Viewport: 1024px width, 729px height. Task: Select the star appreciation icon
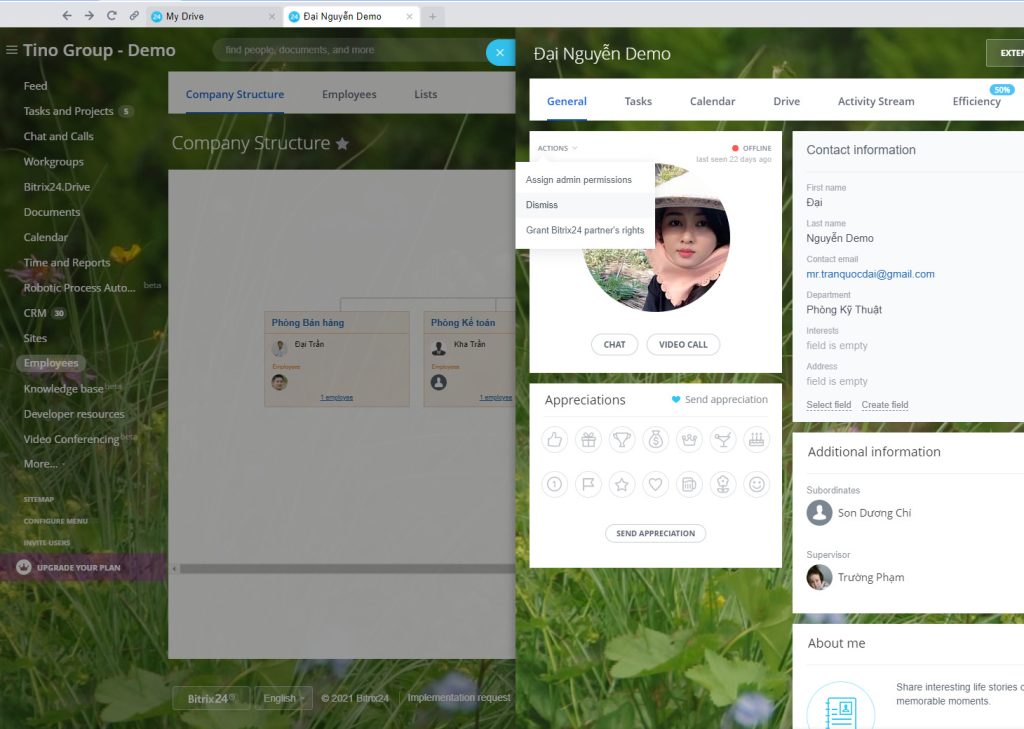pyautogui.click(x=622, y=484)
